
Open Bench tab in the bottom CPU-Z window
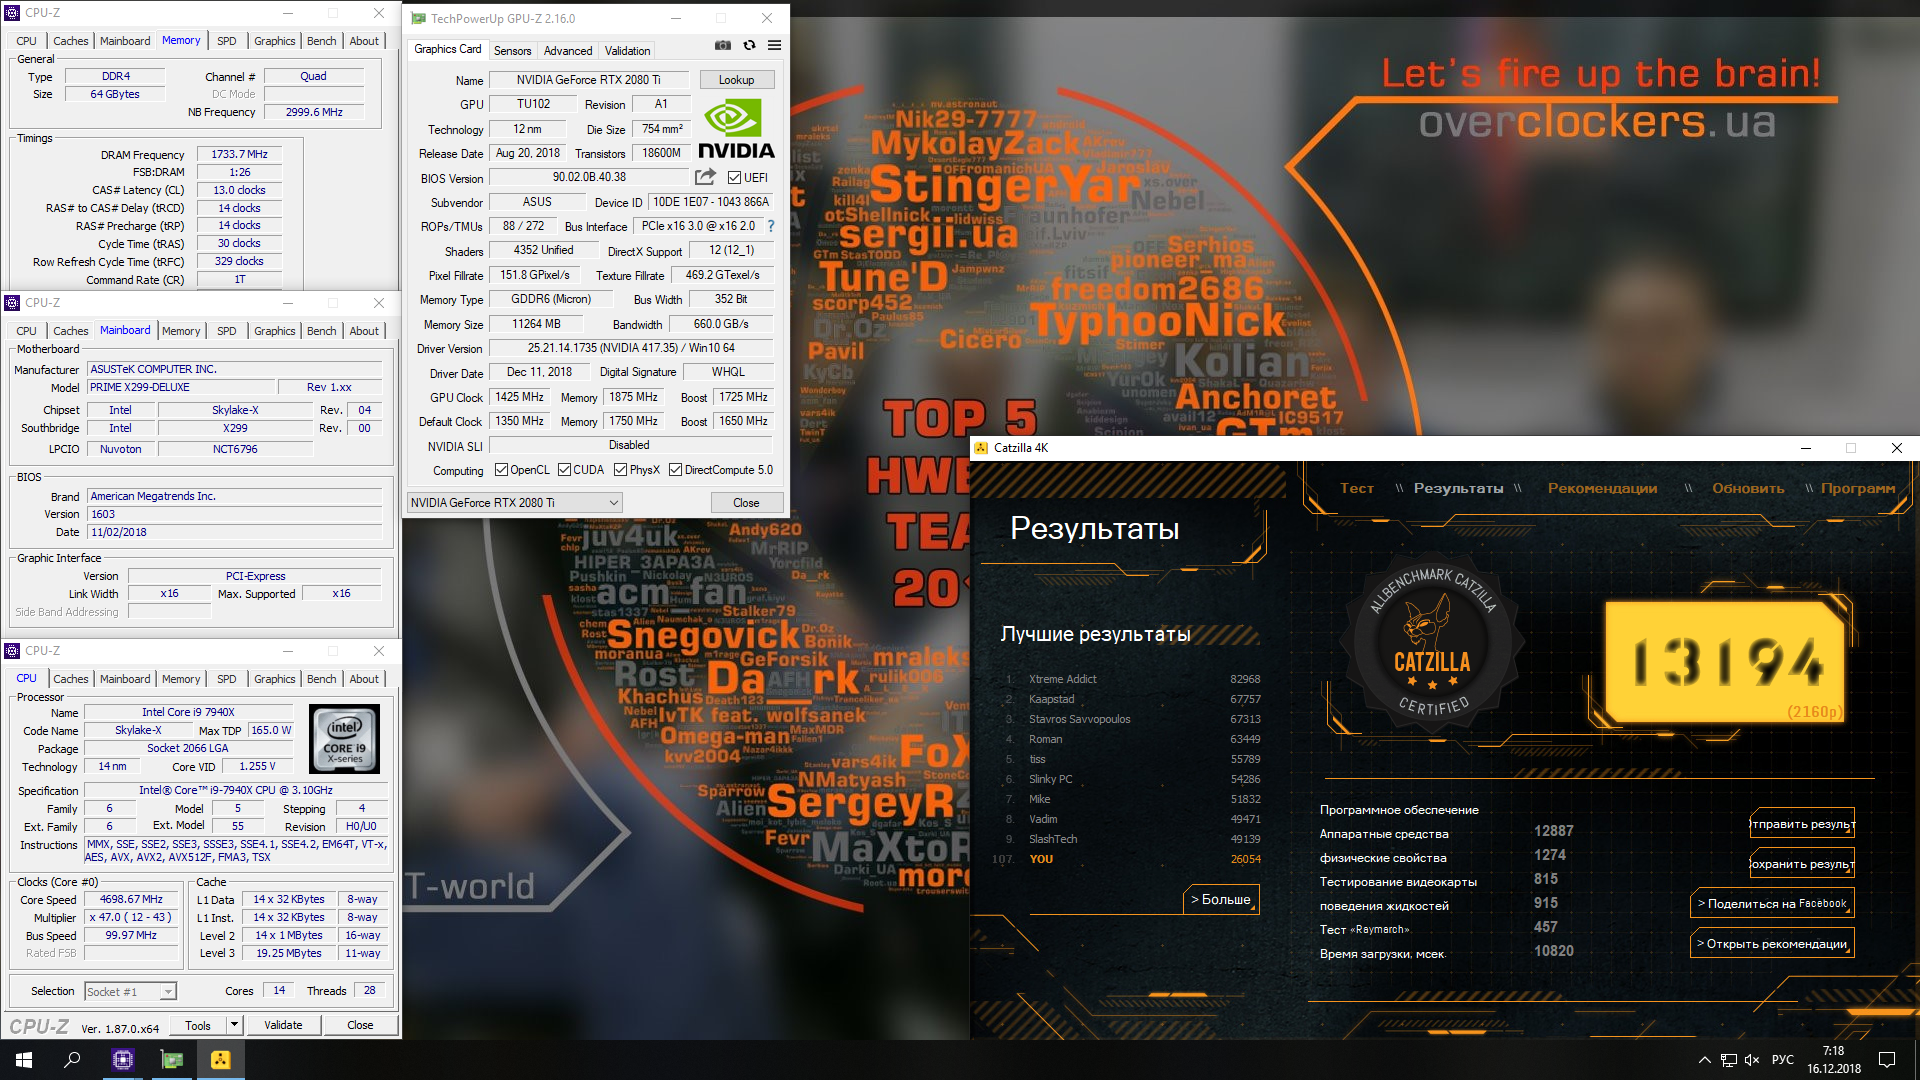321,679
